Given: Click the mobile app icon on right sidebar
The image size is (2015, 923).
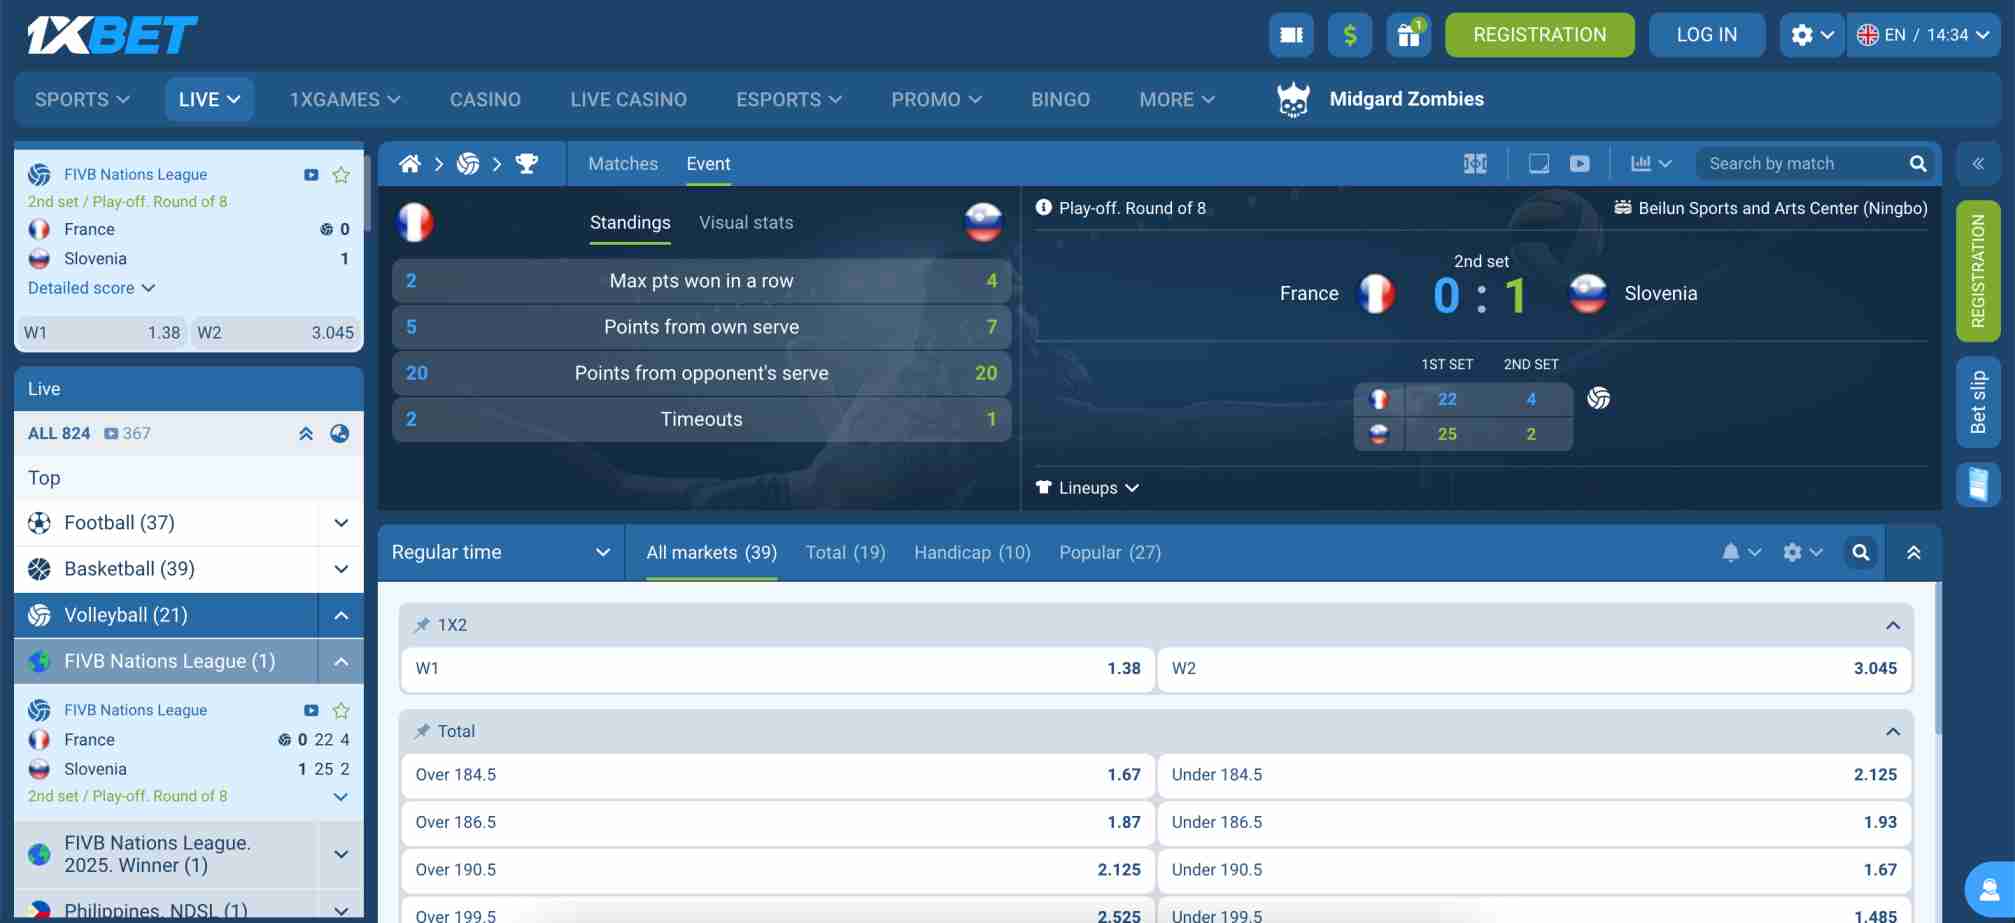Looking at the screenshot, I should pos(1978,485).
